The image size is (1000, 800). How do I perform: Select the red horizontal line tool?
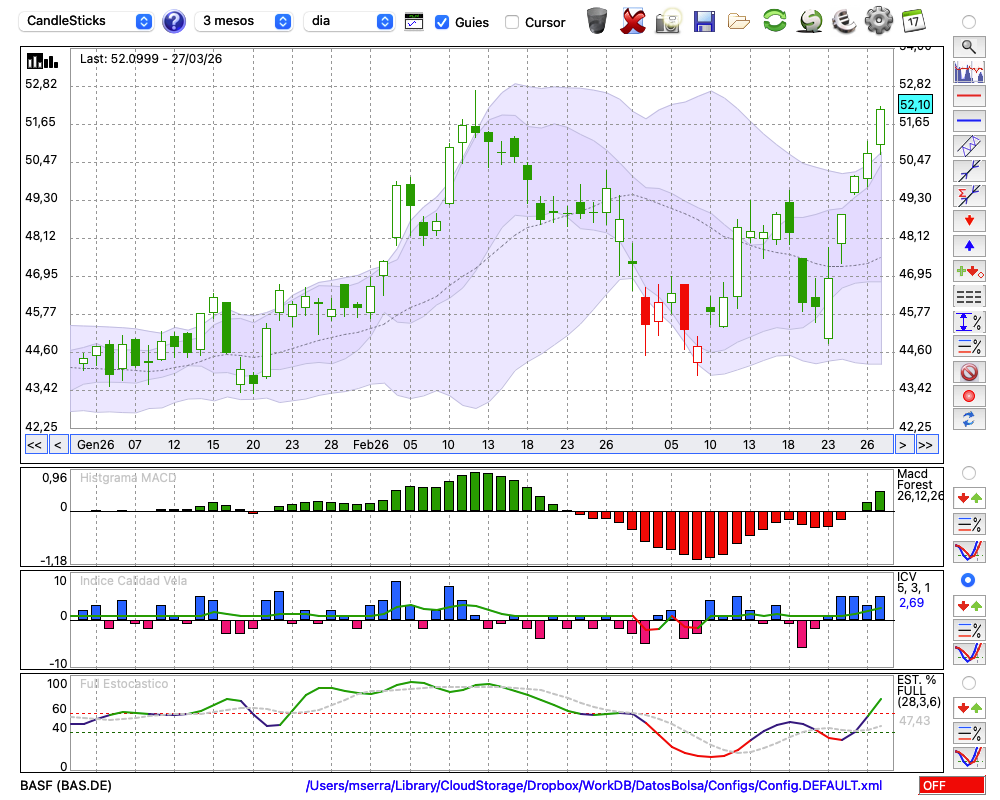[968, 97]
